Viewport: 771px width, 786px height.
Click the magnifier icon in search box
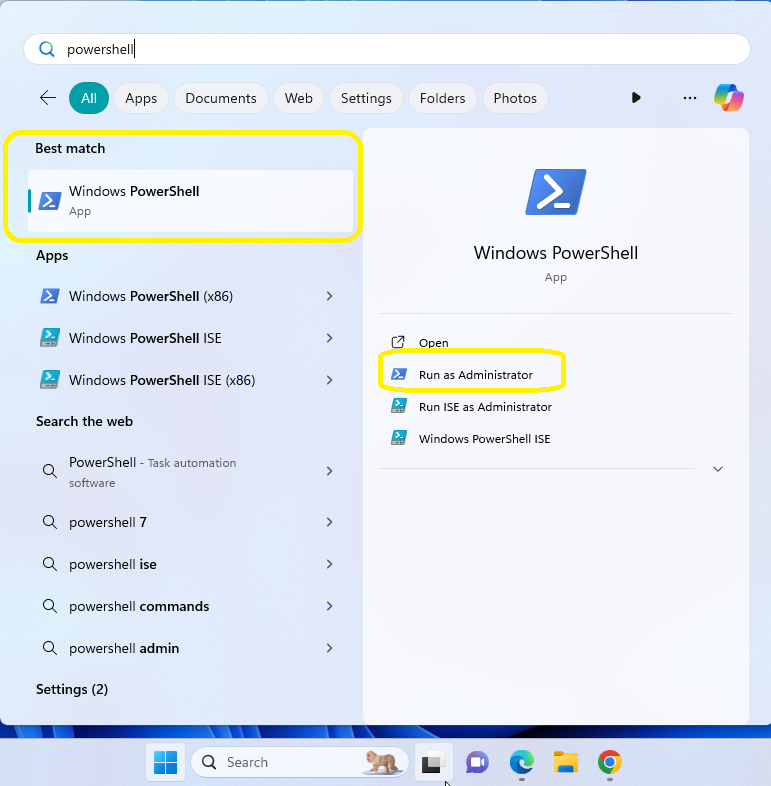point(47,49)
